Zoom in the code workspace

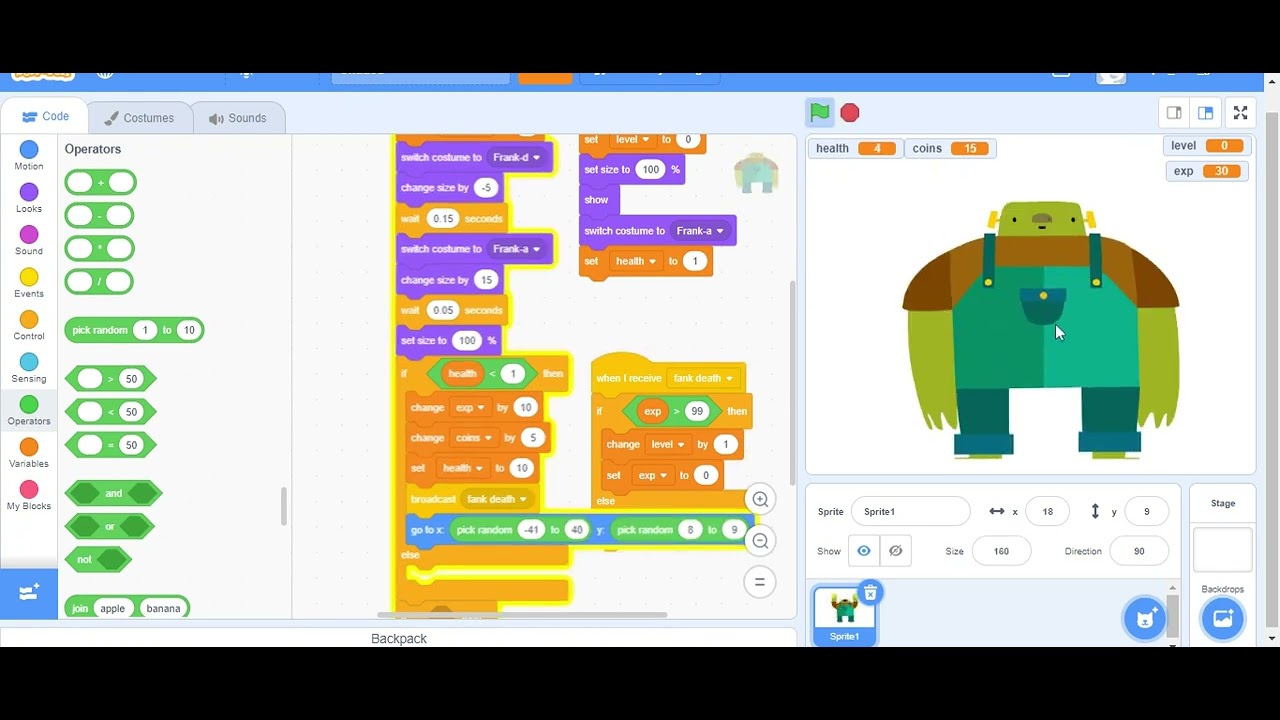click(x=760, y=499)
